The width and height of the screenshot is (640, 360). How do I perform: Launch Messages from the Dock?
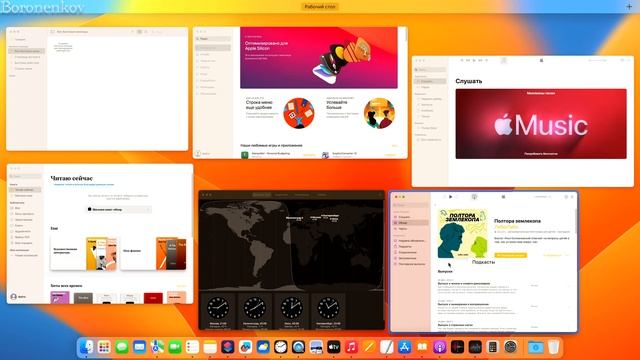[122, 347]
